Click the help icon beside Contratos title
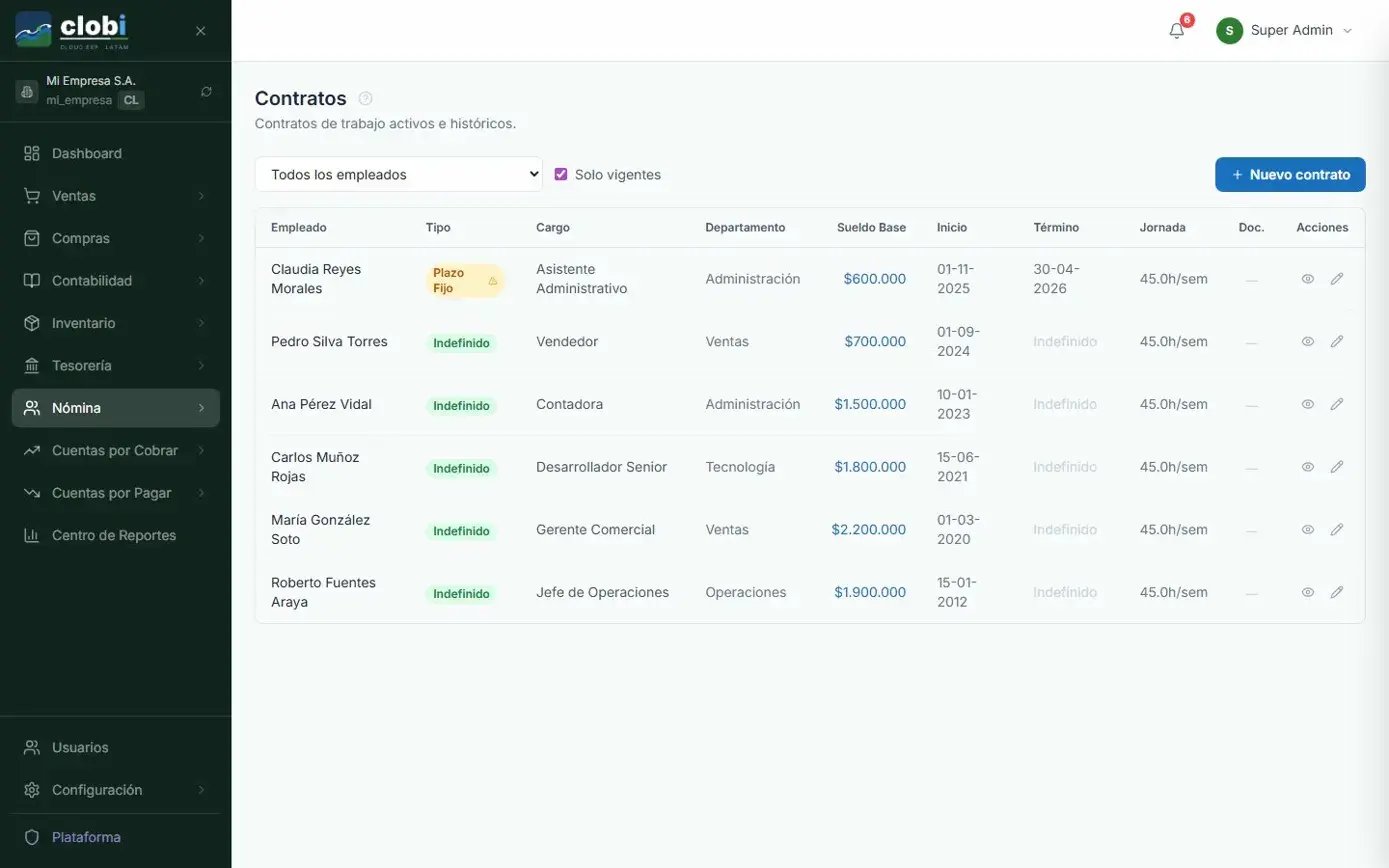Screen dimensions: 1389x868 click(365, 98)
